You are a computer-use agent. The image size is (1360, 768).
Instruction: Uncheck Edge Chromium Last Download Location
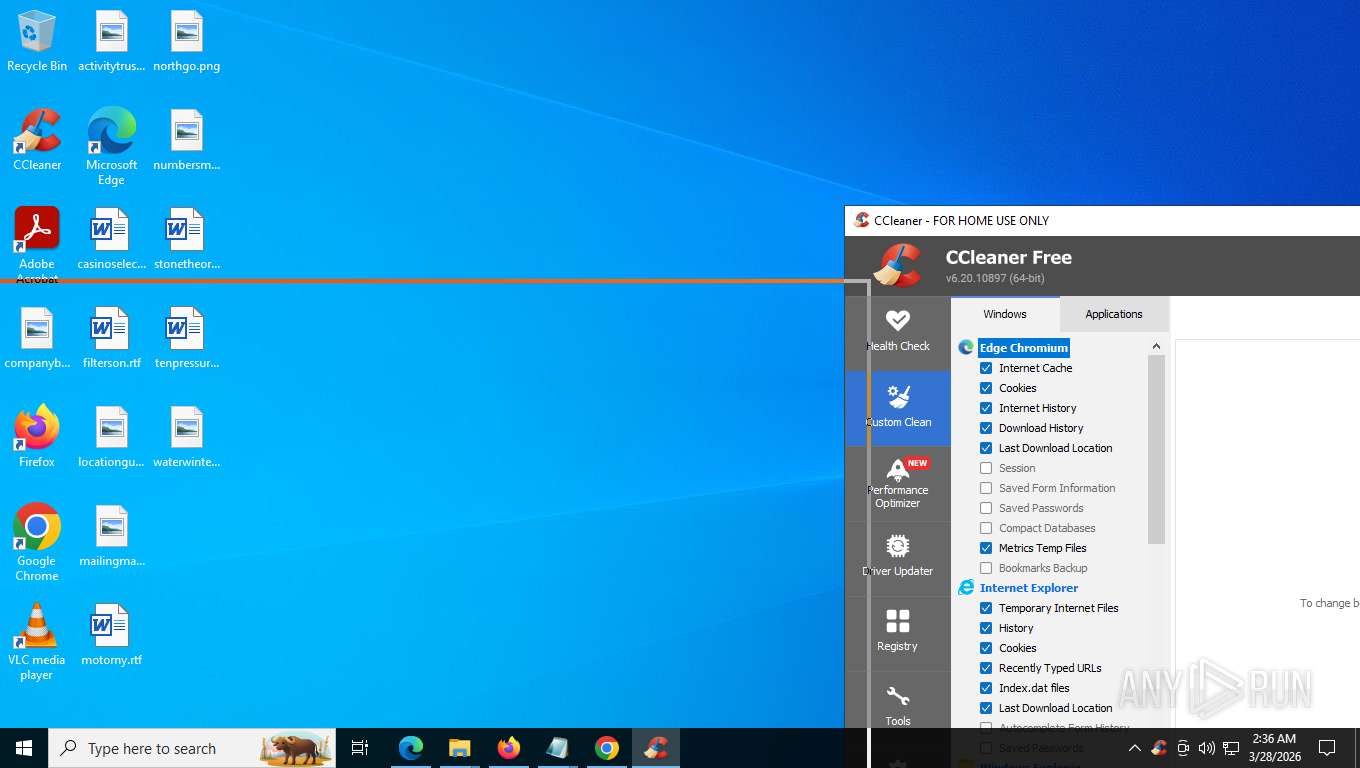pos(986,448)
